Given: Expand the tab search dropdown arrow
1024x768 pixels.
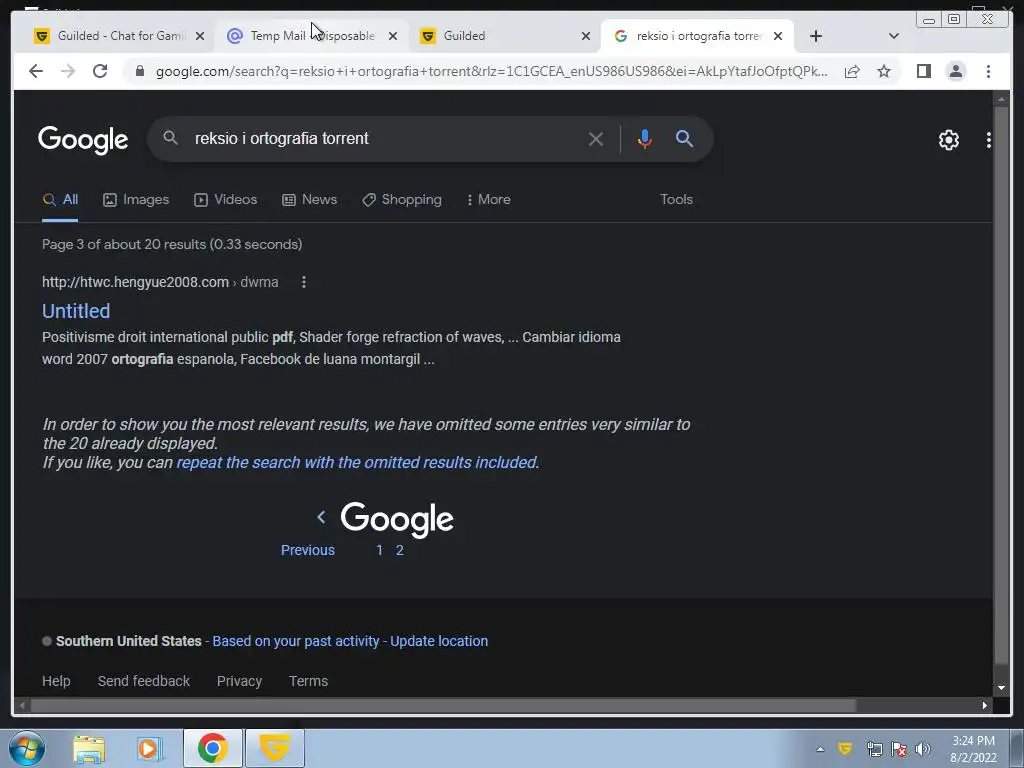Looking at the screenshot, I should [893, 36].
